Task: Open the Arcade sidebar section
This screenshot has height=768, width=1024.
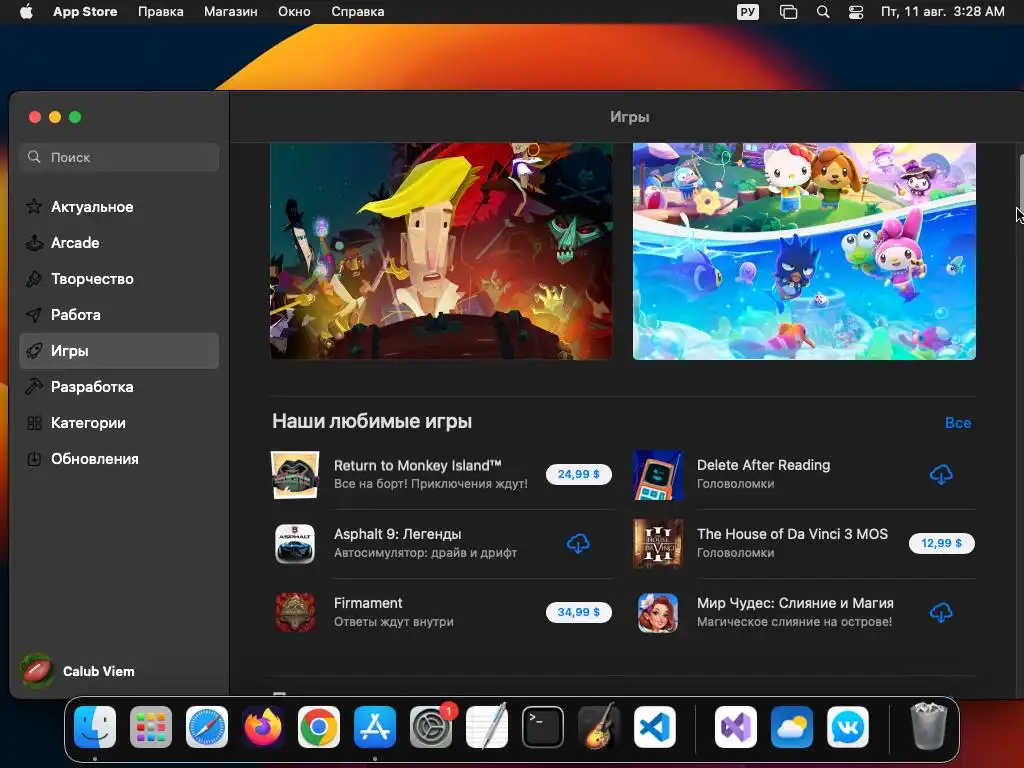Action: (119, 243)
